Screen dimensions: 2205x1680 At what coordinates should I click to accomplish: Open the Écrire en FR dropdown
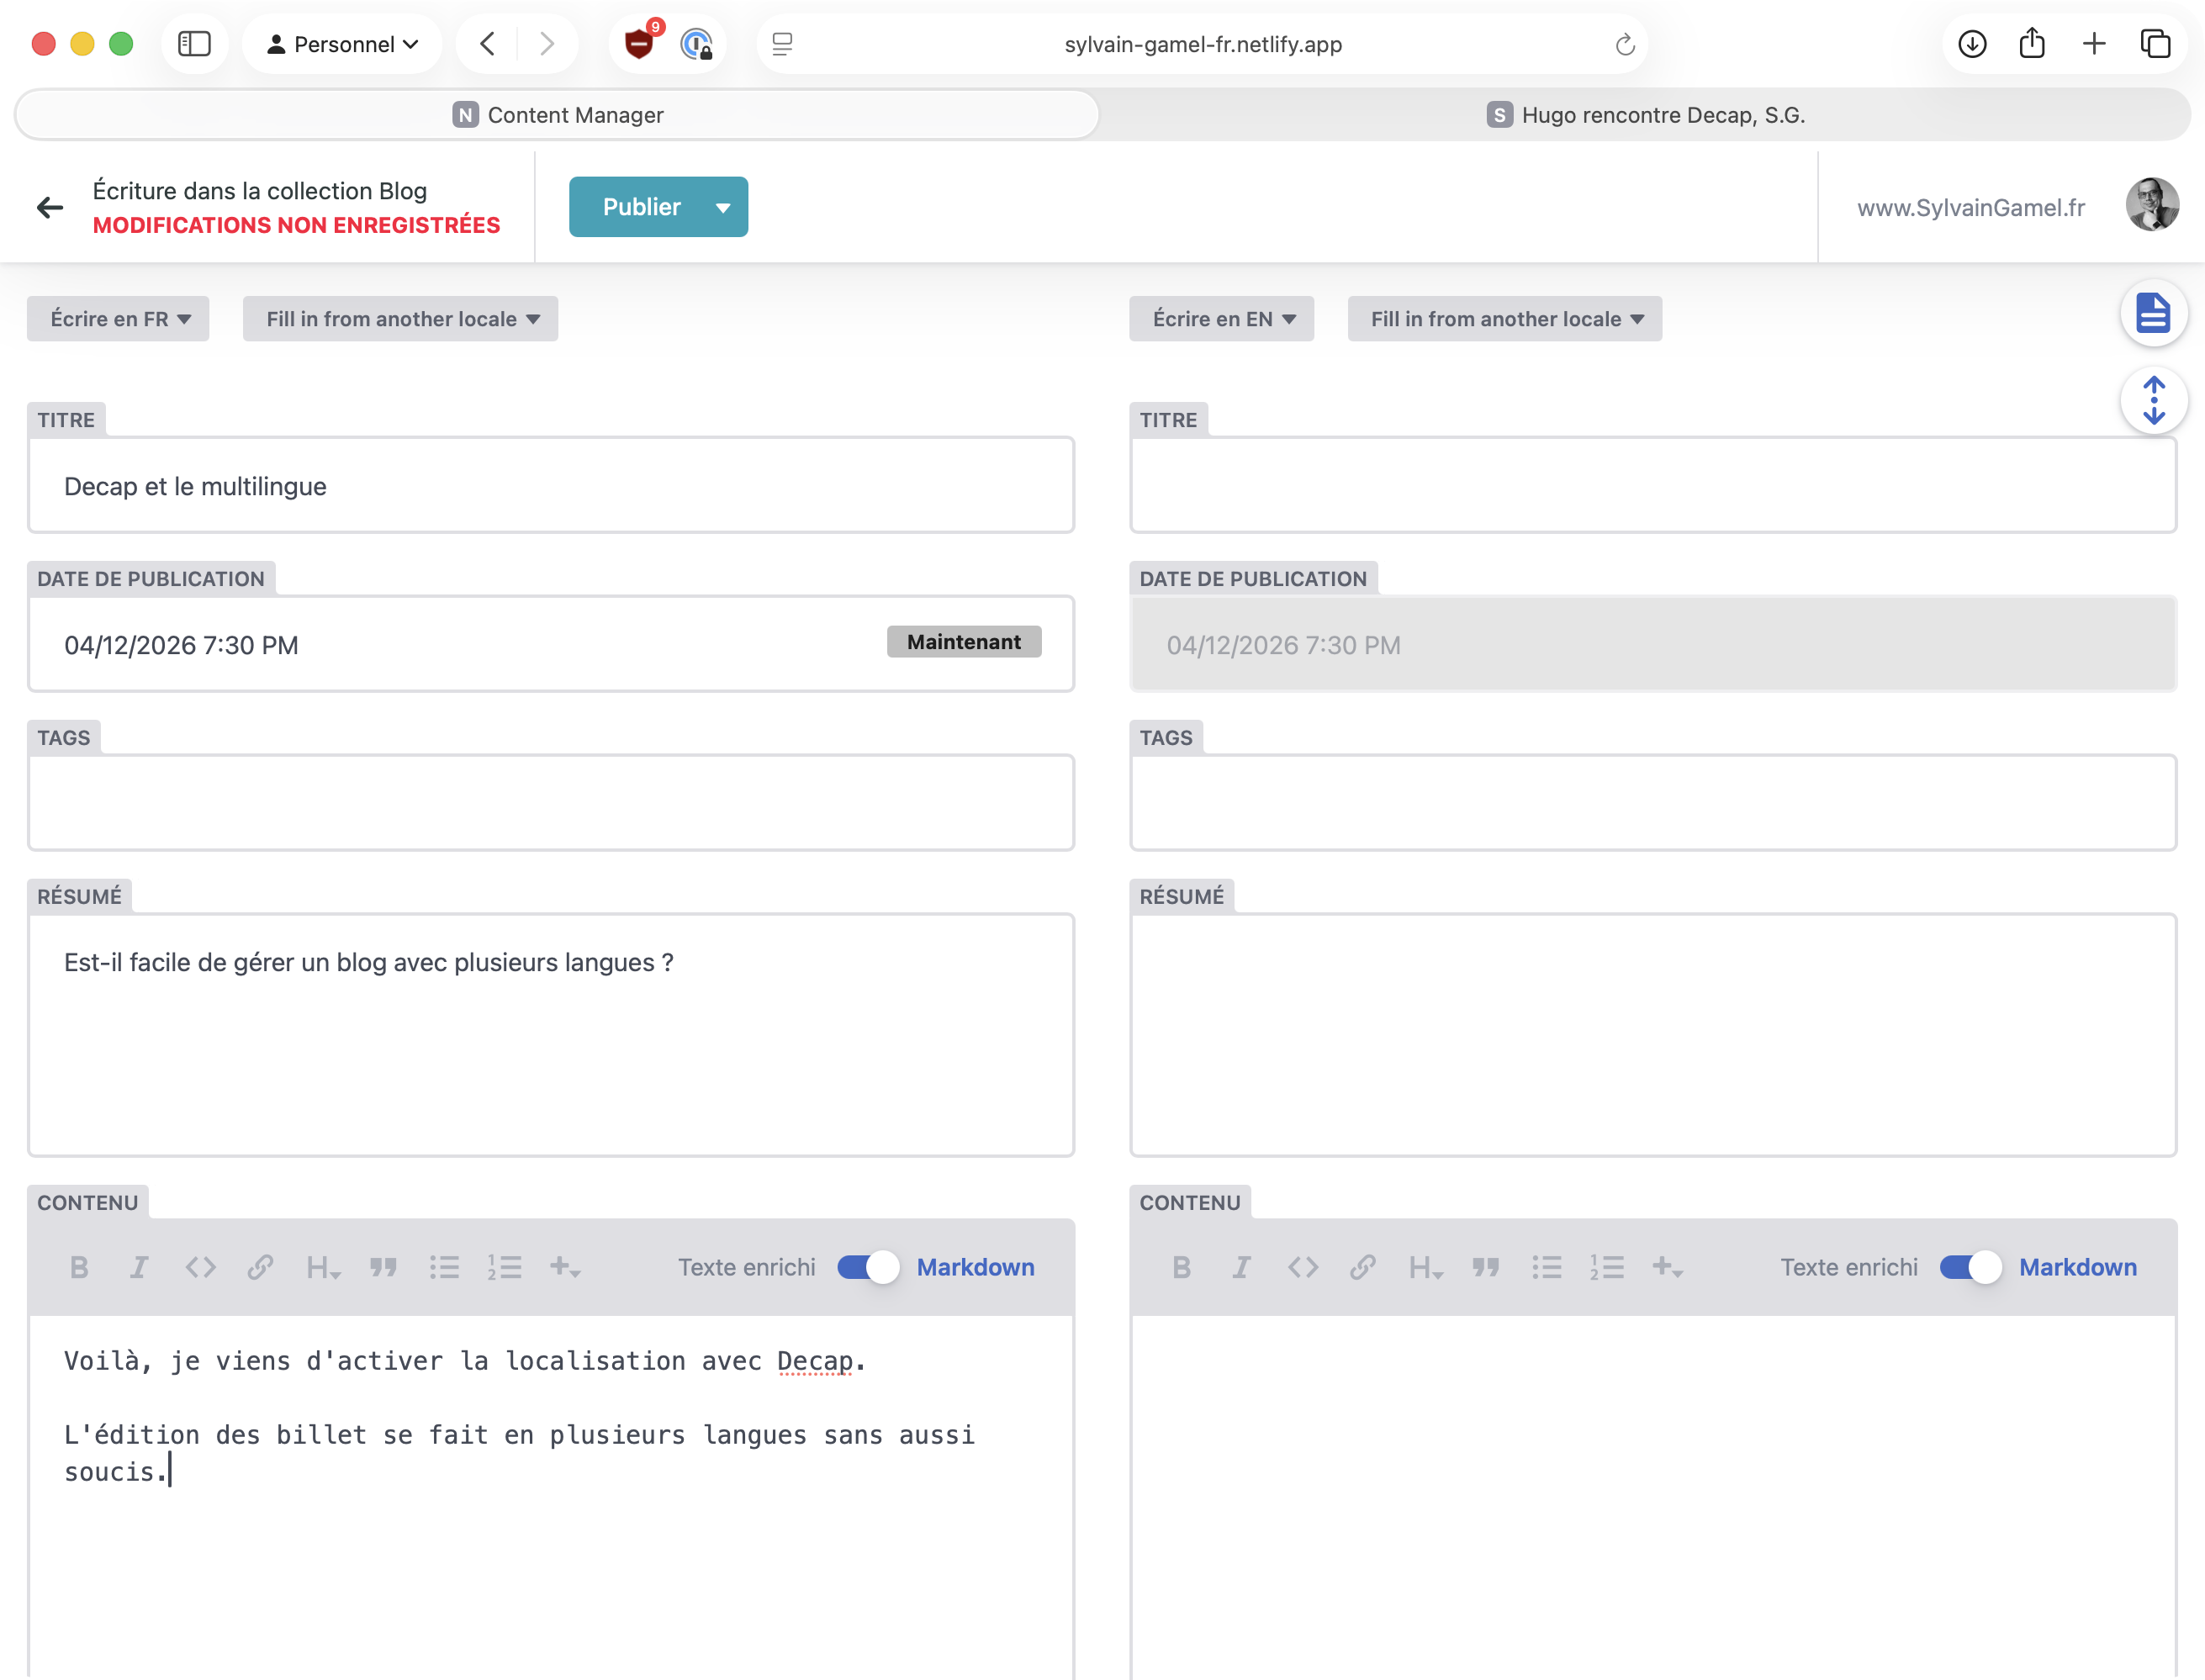coord(117,318)
